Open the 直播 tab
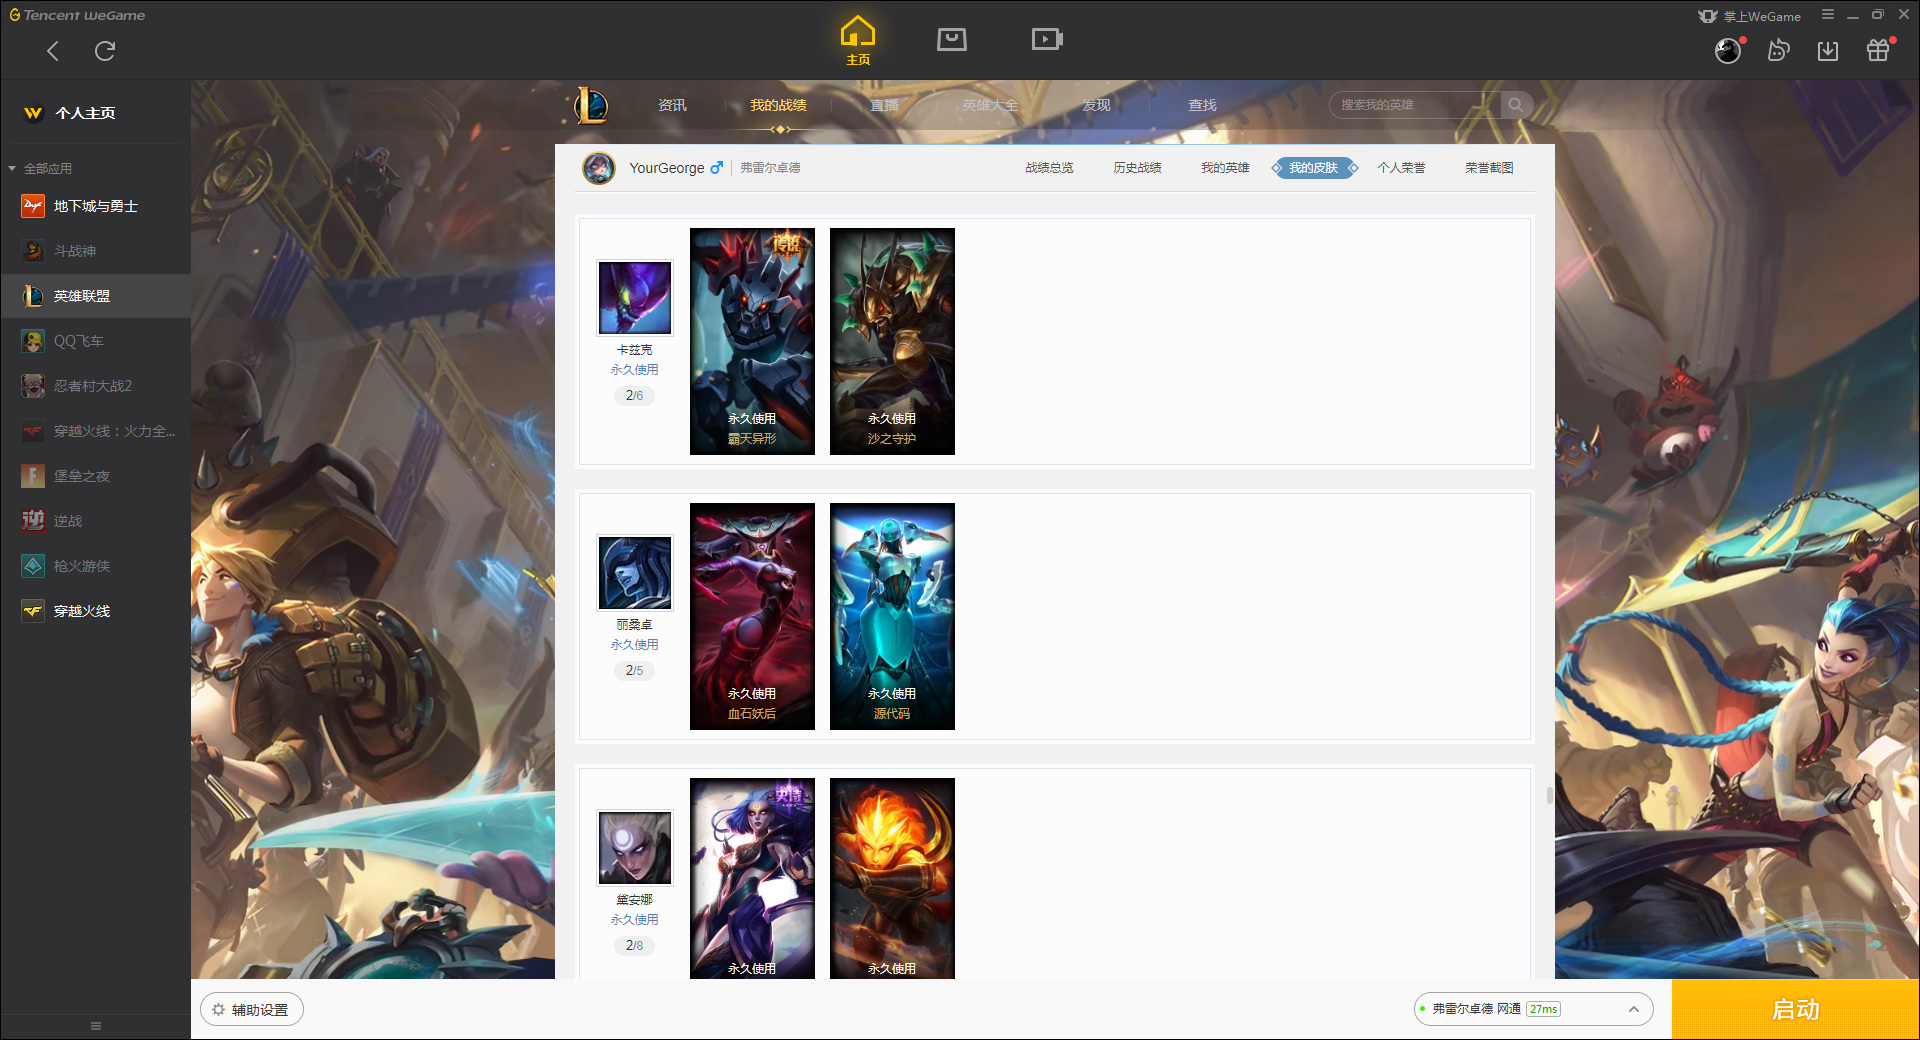The height and width of the screenshot is (1040, 1920). coord(884,105)
